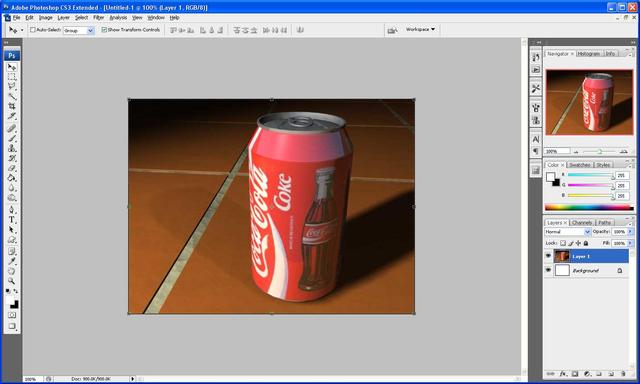Expand the collapsed panel dock arrows
Image resolution: width=640 pixels, height=384 pixels.
[538, 42]
